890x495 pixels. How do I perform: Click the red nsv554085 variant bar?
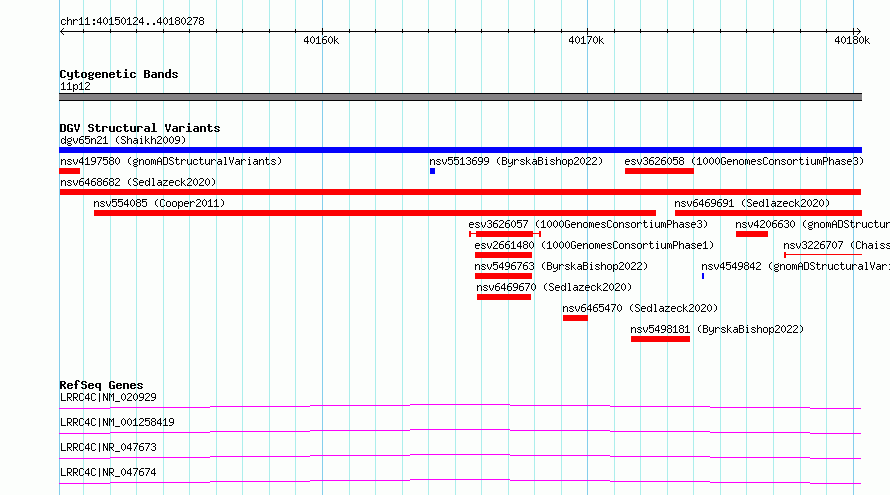click(375, 213)
